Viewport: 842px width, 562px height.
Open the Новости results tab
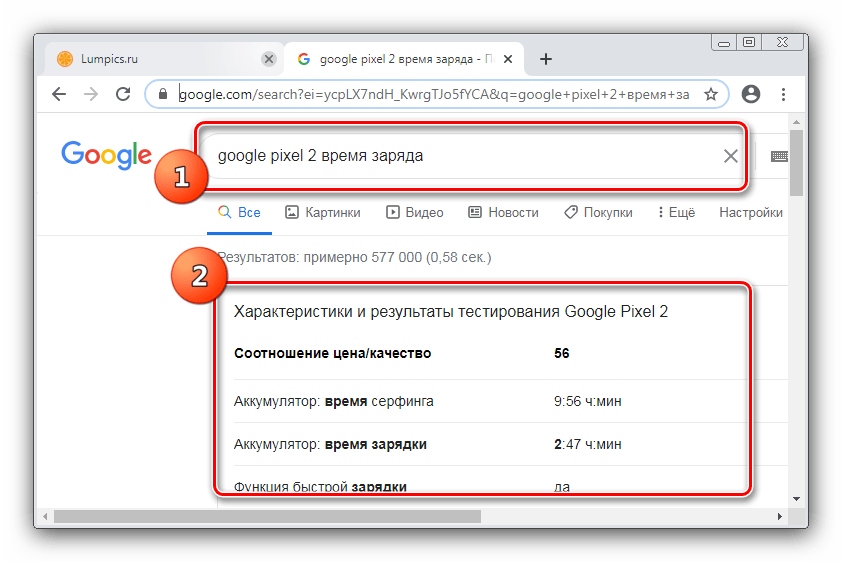point(503,212)
